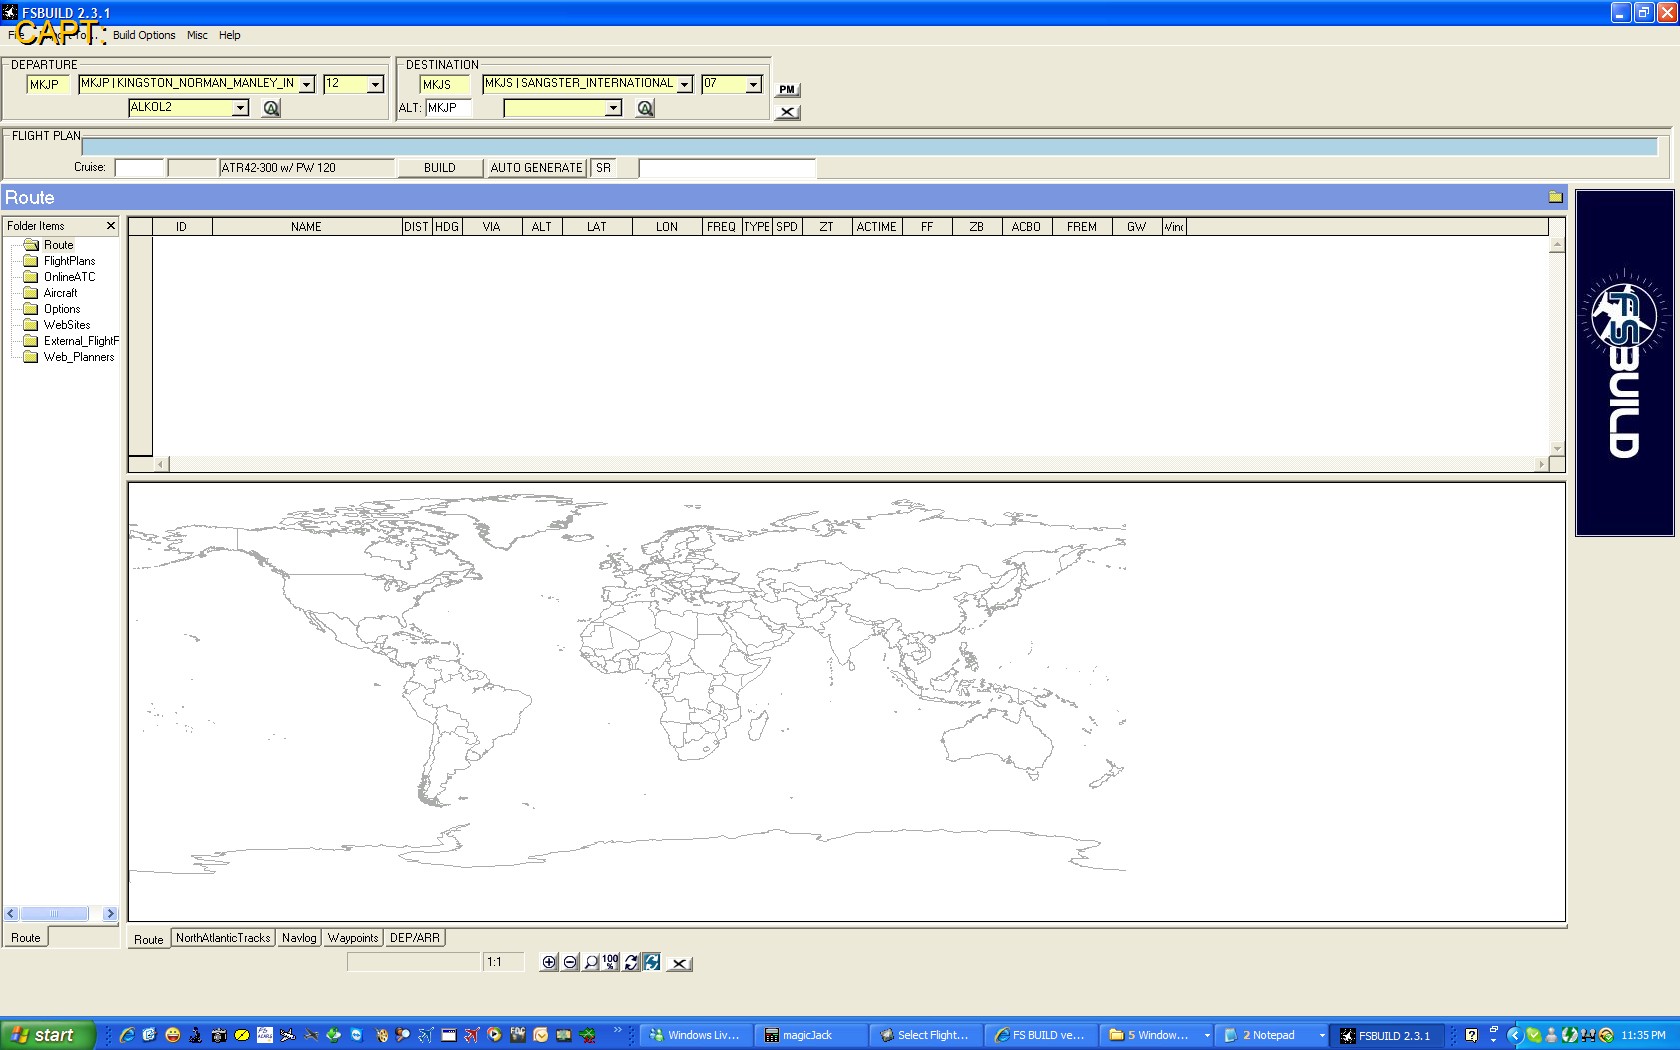
Task: Open the destination runway 07 dropdown
Action: pyautogui.click(x=753, y=85)
